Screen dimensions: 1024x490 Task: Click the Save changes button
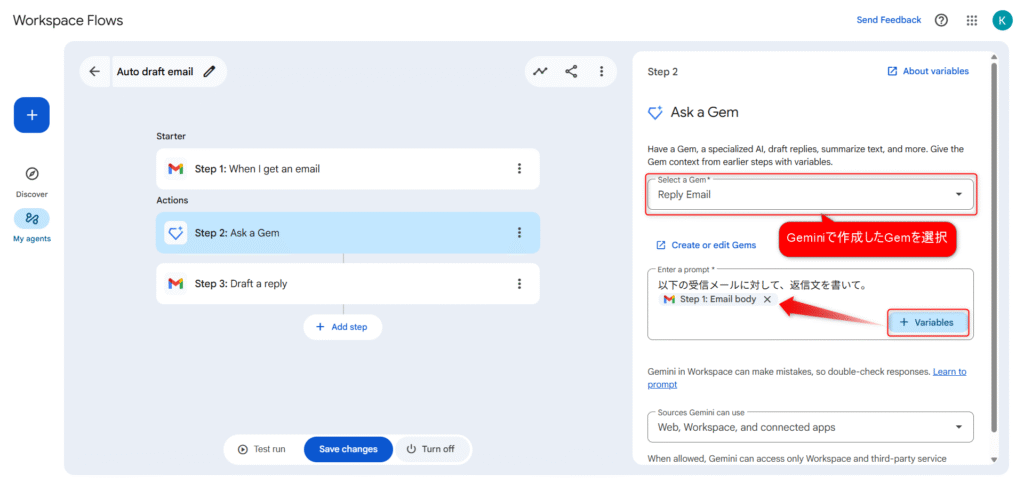348,449
